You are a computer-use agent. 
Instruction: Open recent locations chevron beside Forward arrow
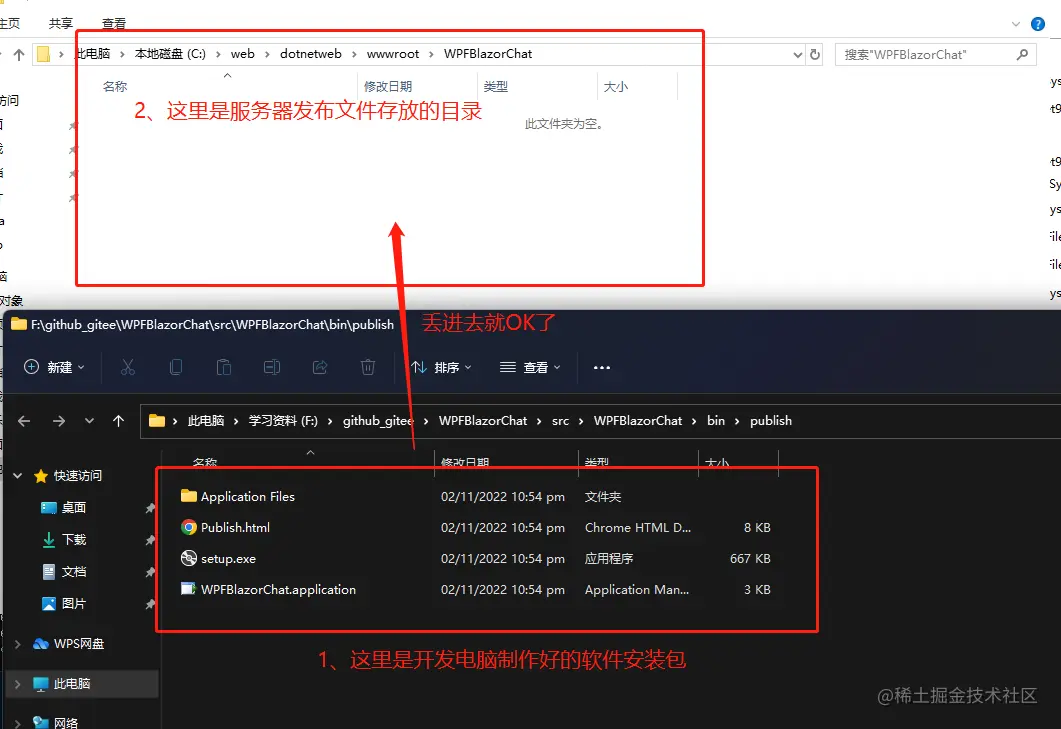coord(89,421)
